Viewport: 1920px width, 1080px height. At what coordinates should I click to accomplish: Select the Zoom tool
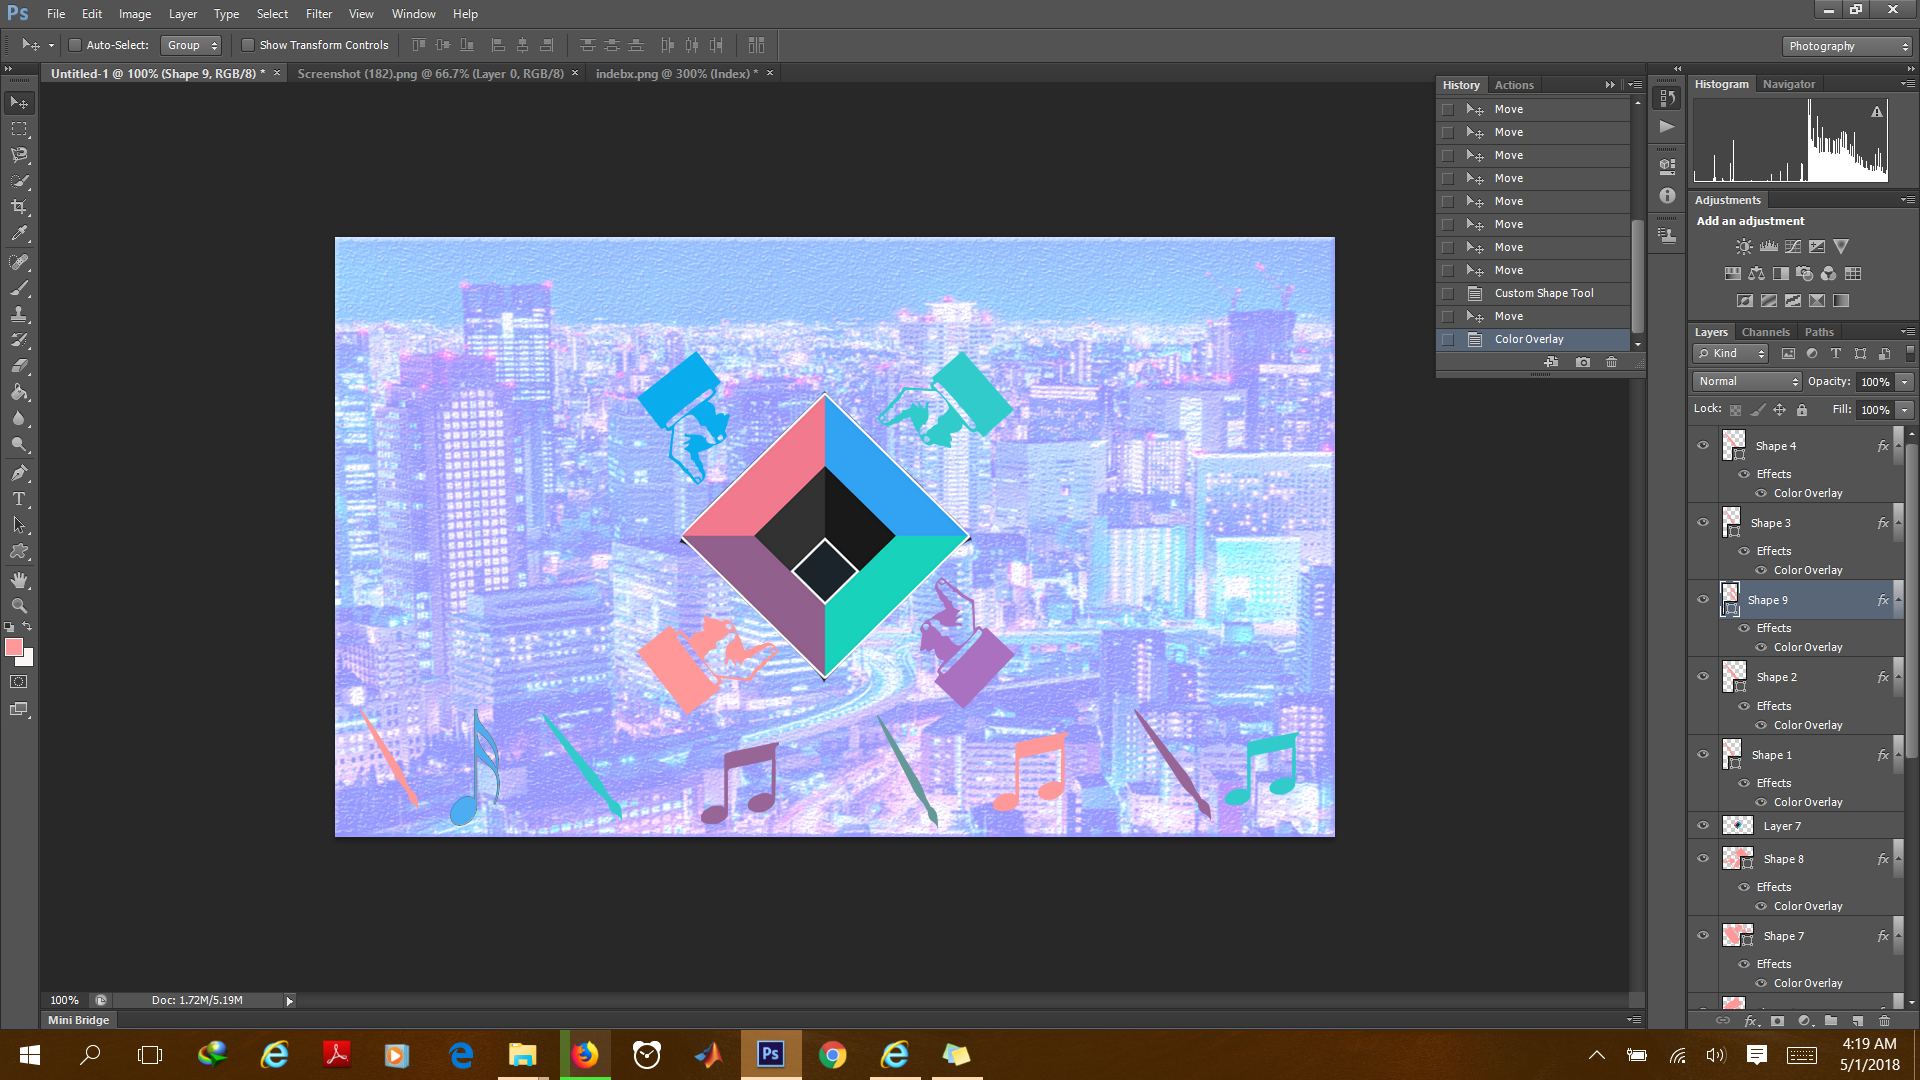tap(19, 605)
